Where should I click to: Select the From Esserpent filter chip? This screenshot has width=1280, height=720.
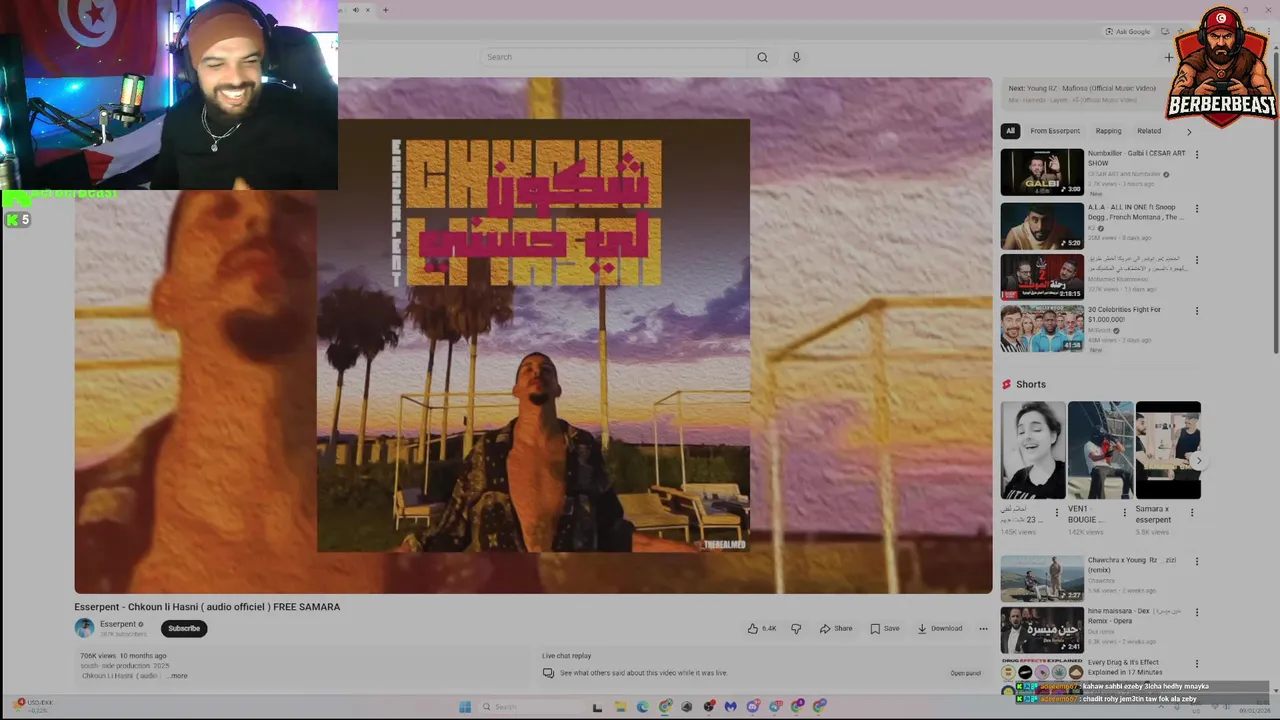(1055, 131)
